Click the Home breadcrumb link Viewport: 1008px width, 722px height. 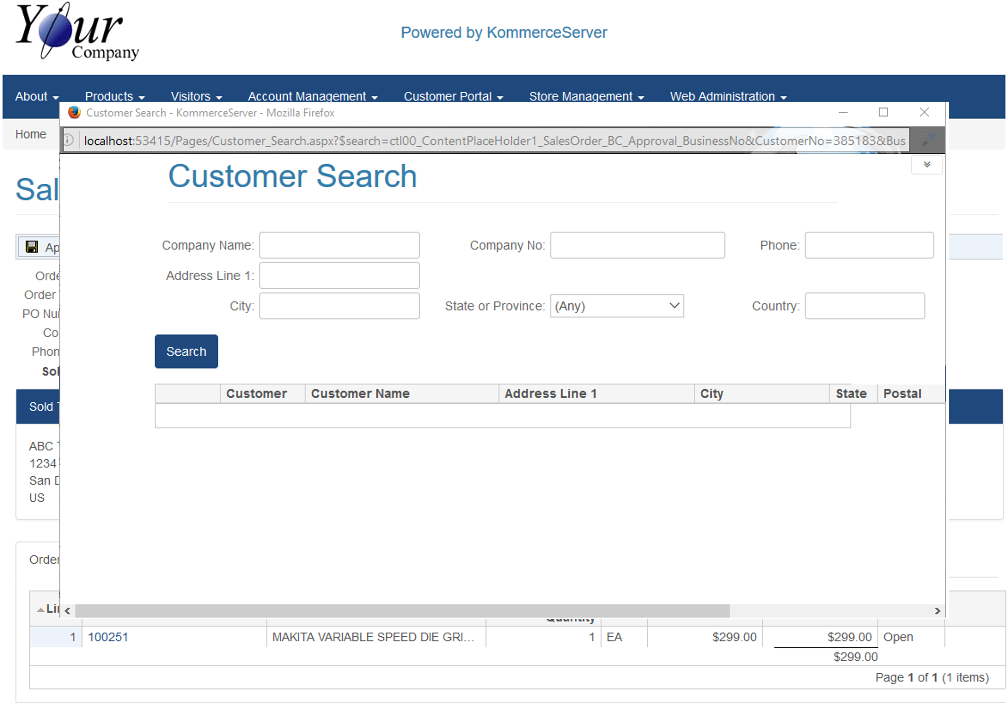point(31,134)
